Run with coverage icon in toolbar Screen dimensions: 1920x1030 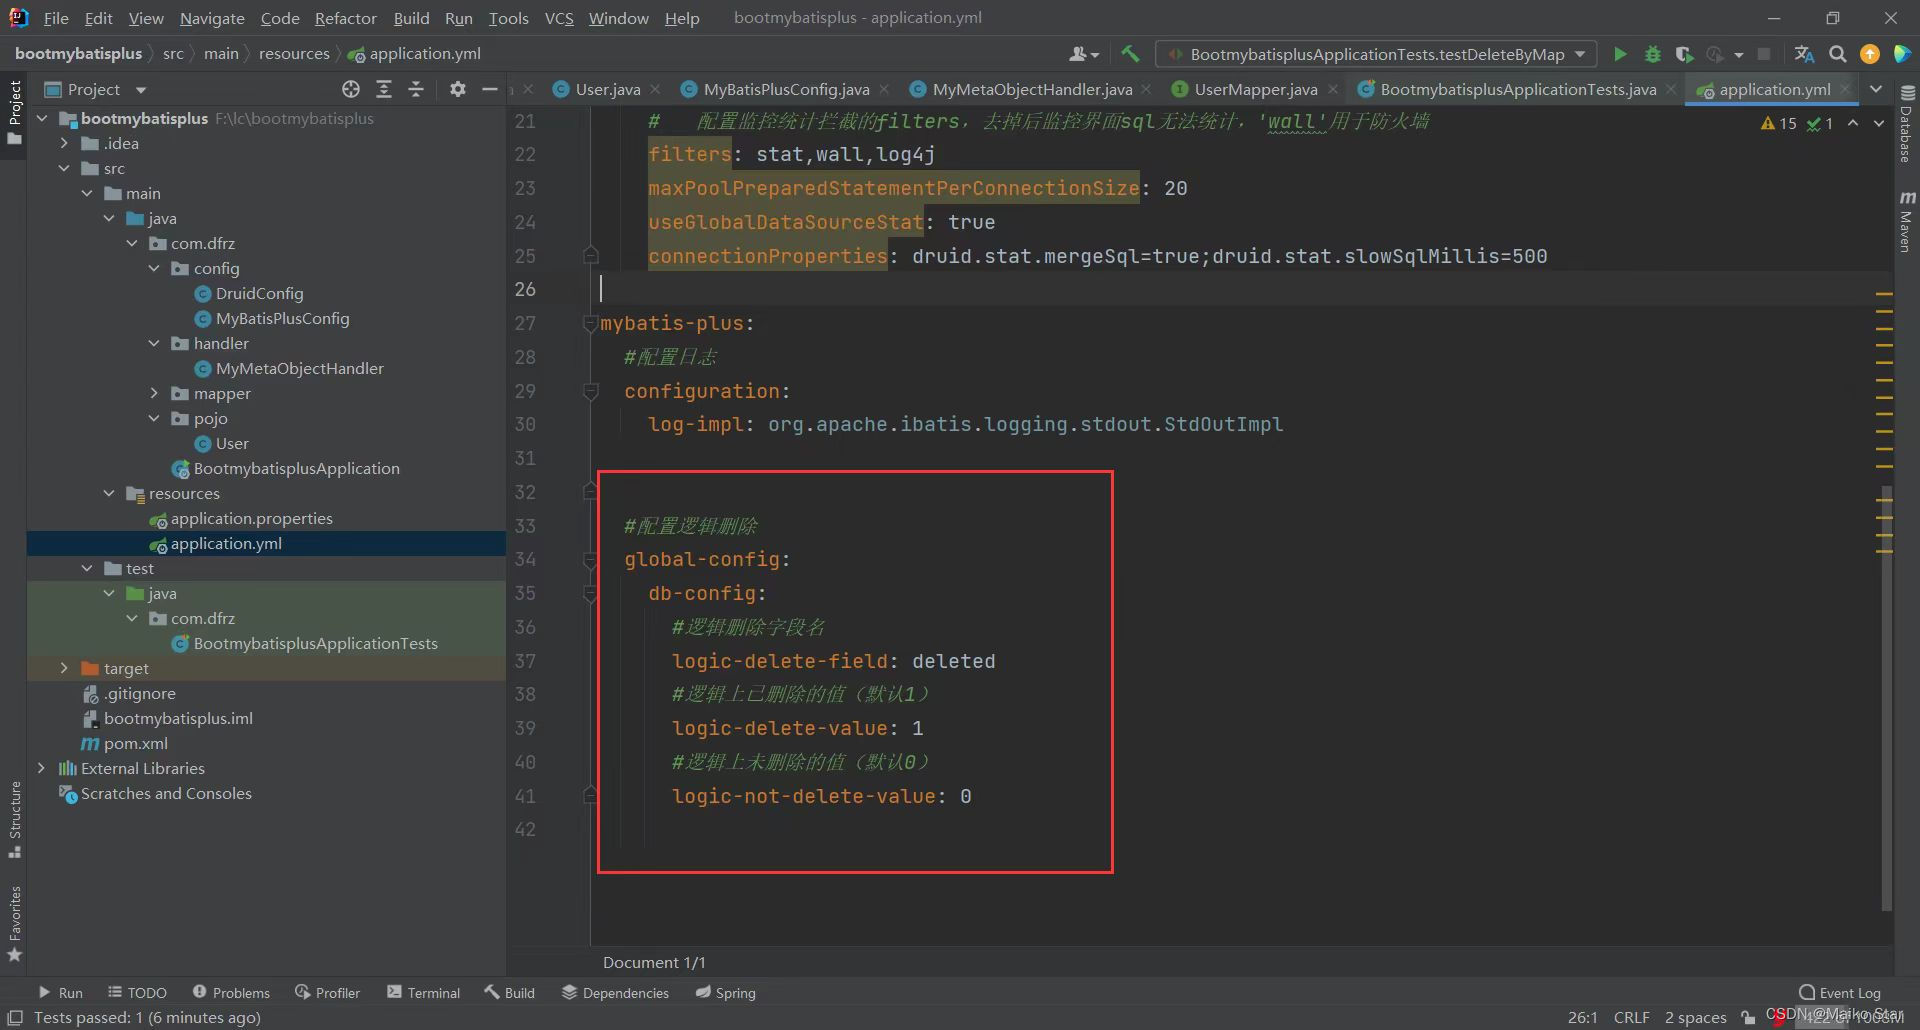(x=1684, y=54)
